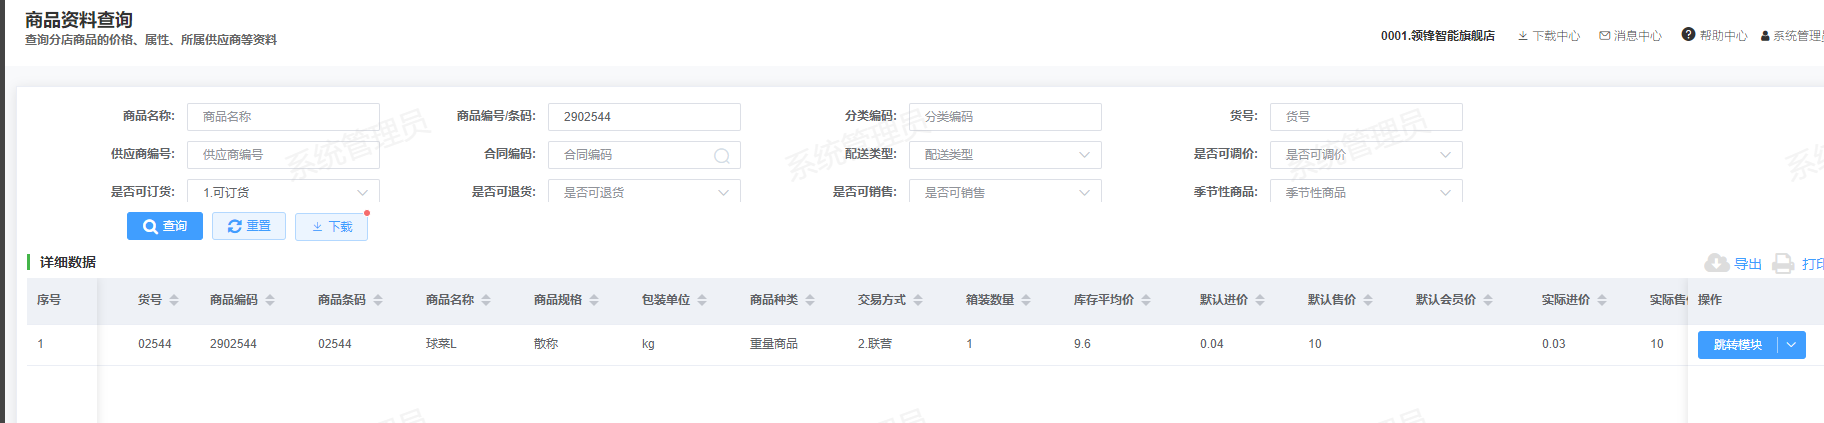Click the system administrator user icon

coord(1765,36)
